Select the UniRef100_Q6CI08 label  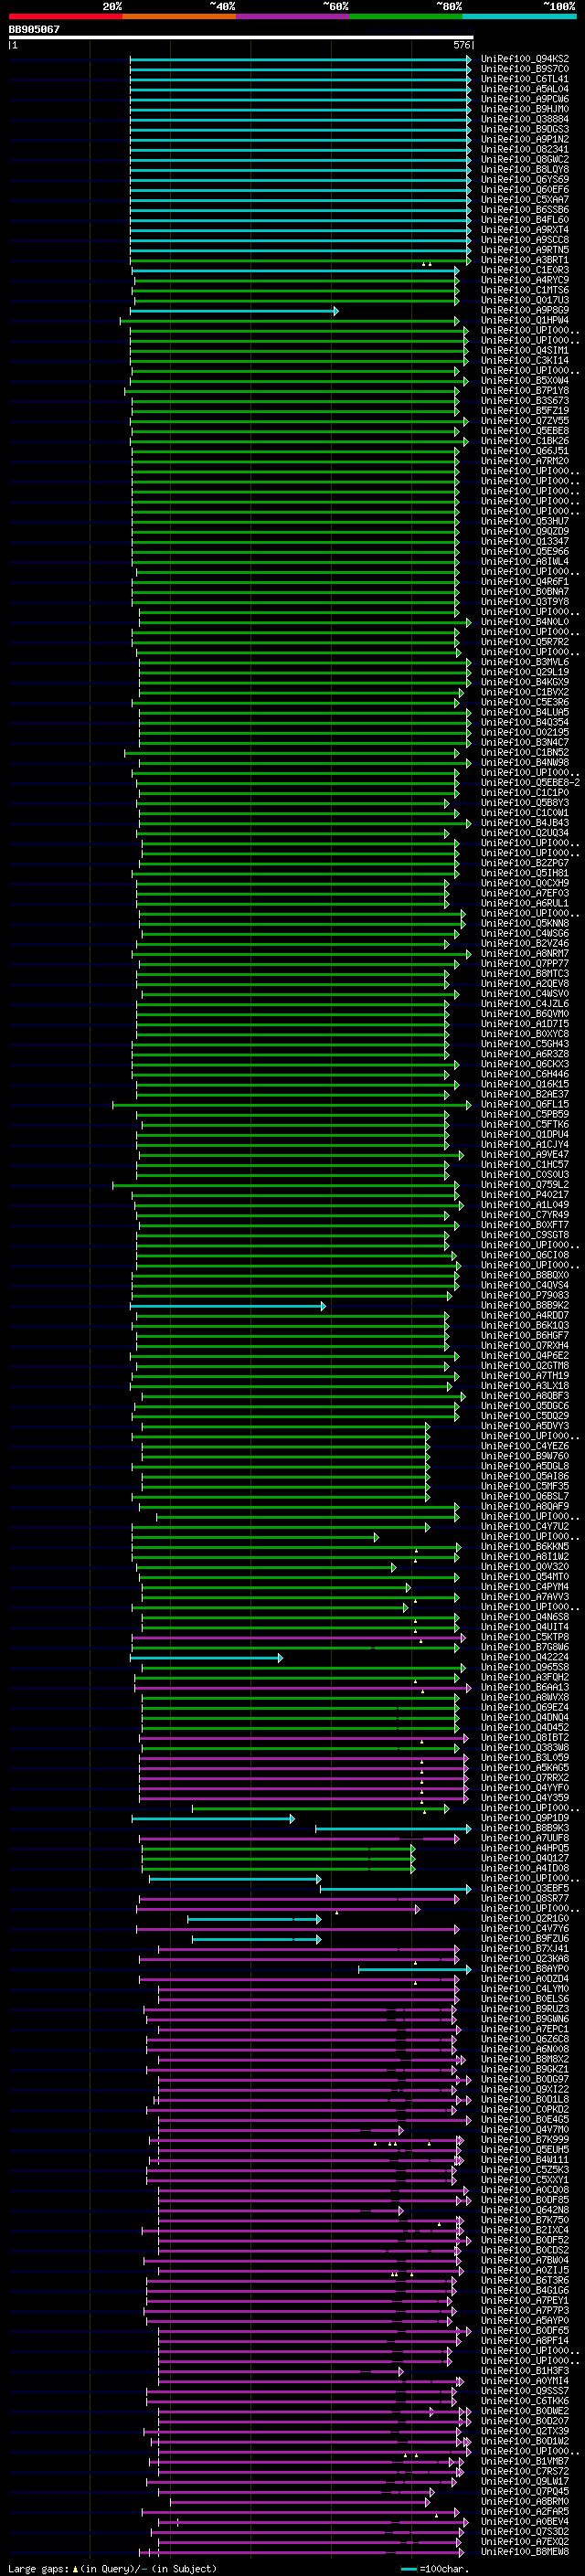pos(525,1255)
